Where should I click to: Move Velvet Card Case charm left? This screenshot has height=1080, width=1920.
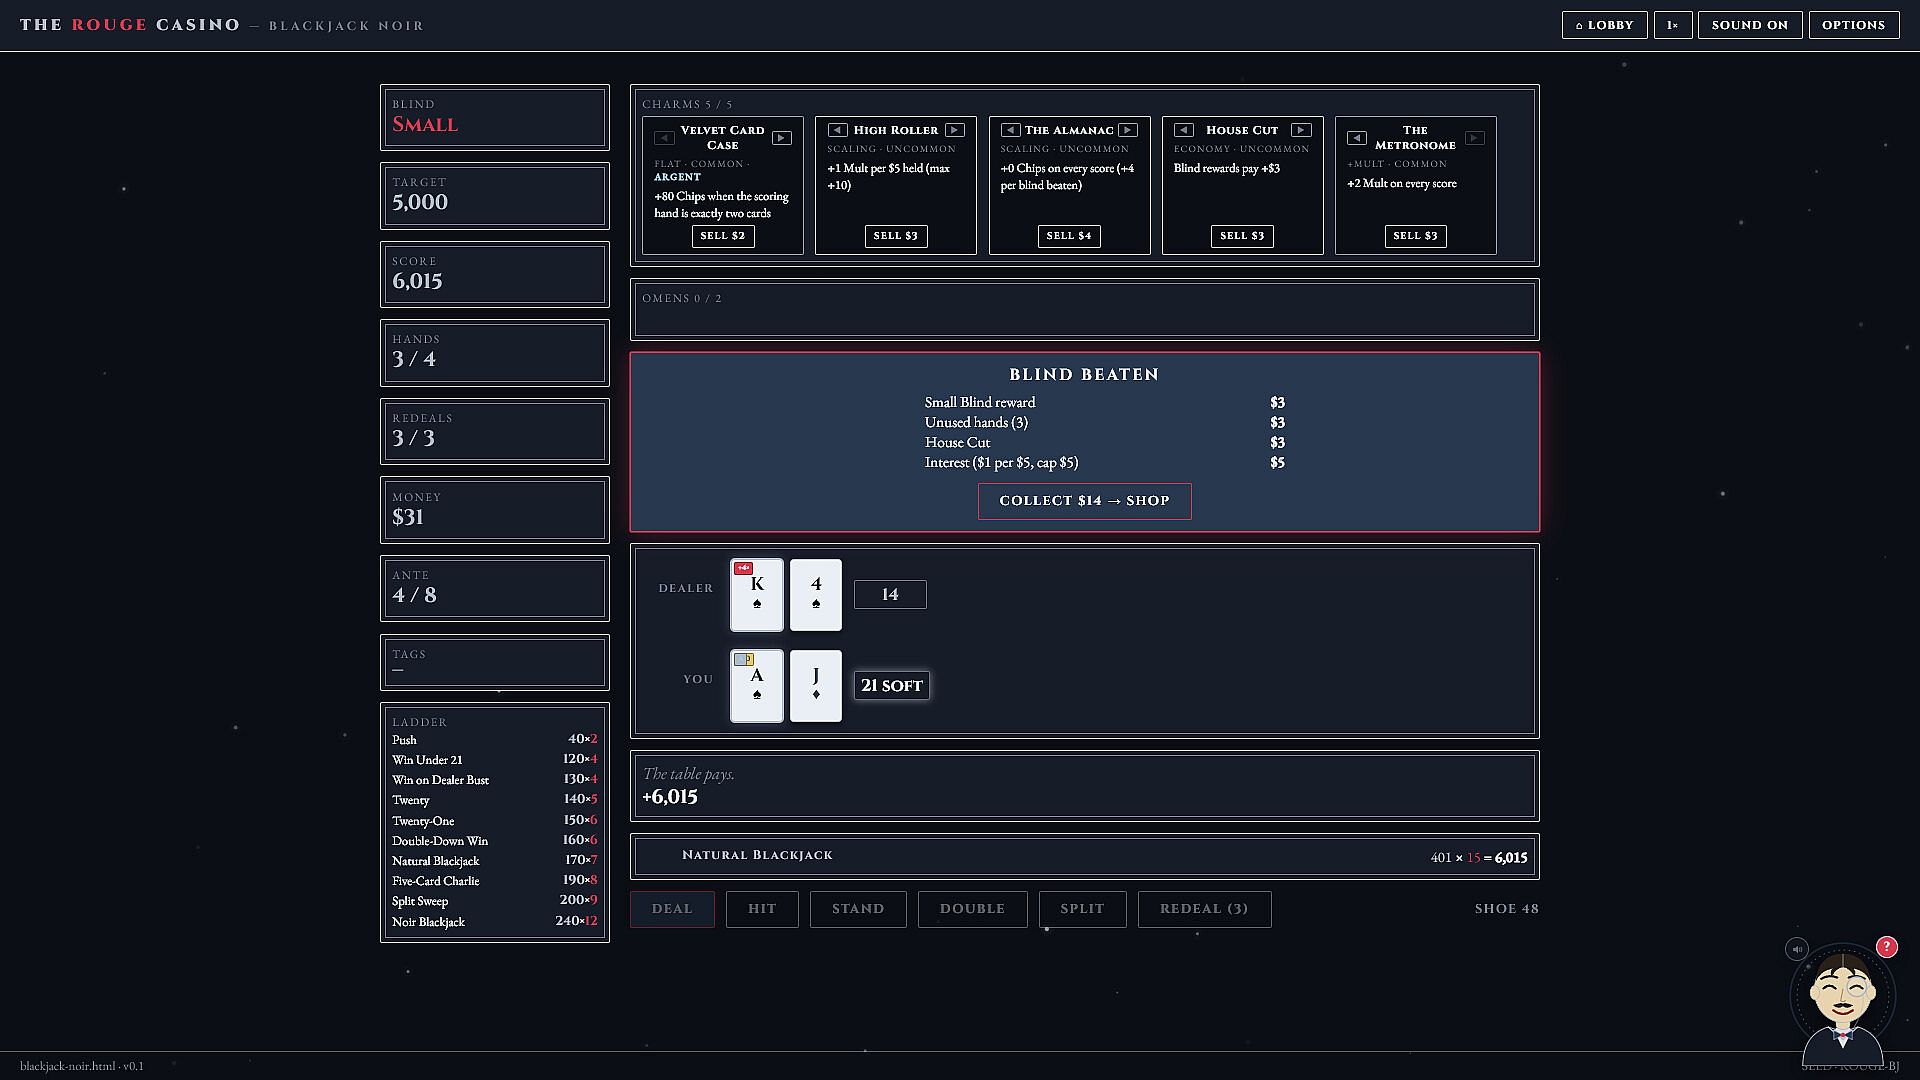pyautogui.click(x=664, y=138)
